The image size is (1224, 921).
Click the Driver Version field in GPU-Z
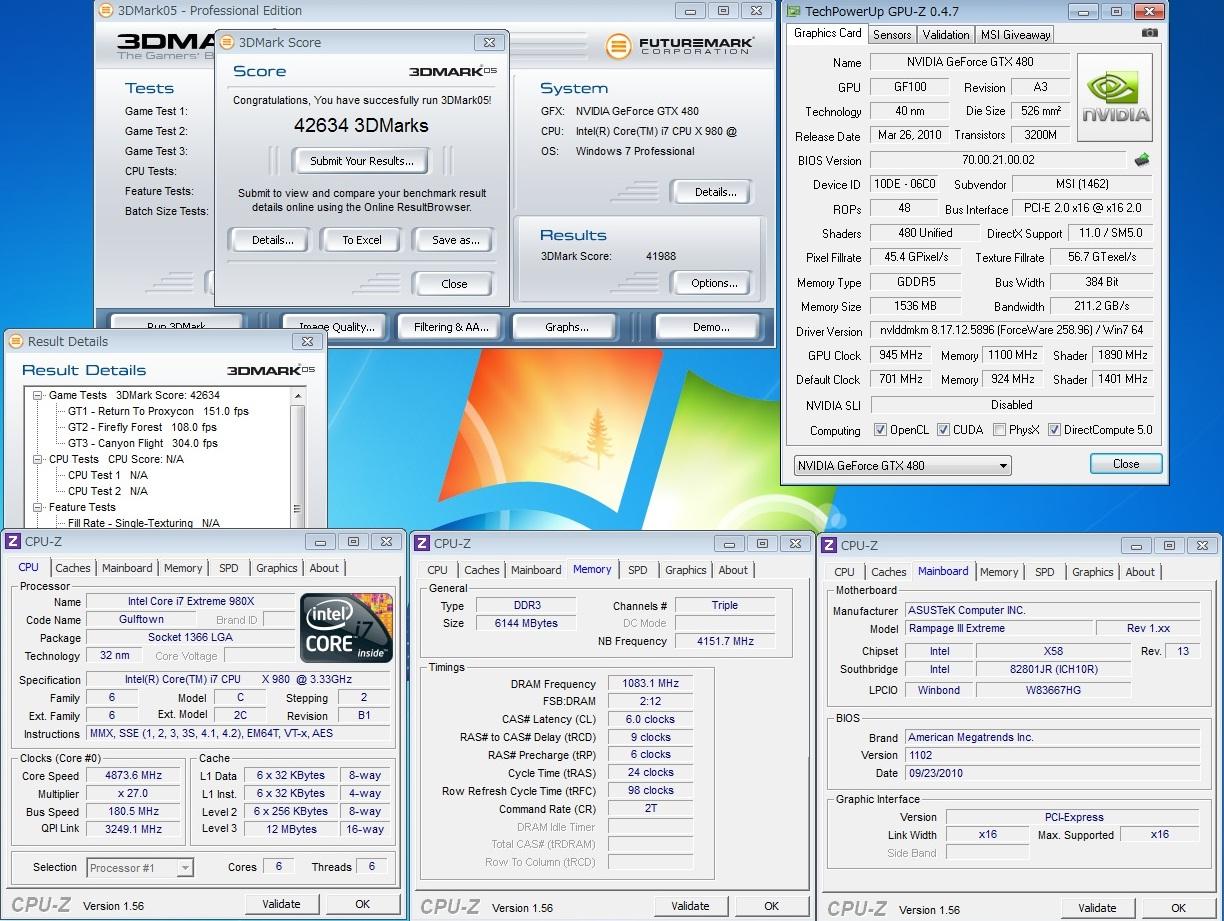coord(1012,330)
